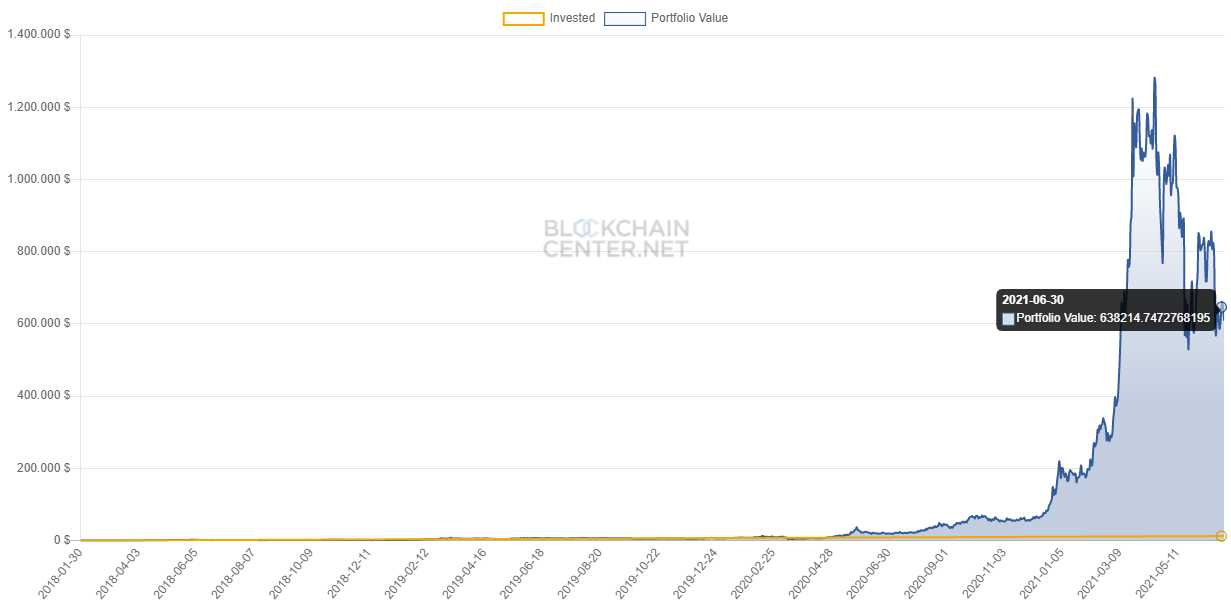Click the 2019-06-18 date axis label
The image size is (1231, 608).
(x=523, y=573)
